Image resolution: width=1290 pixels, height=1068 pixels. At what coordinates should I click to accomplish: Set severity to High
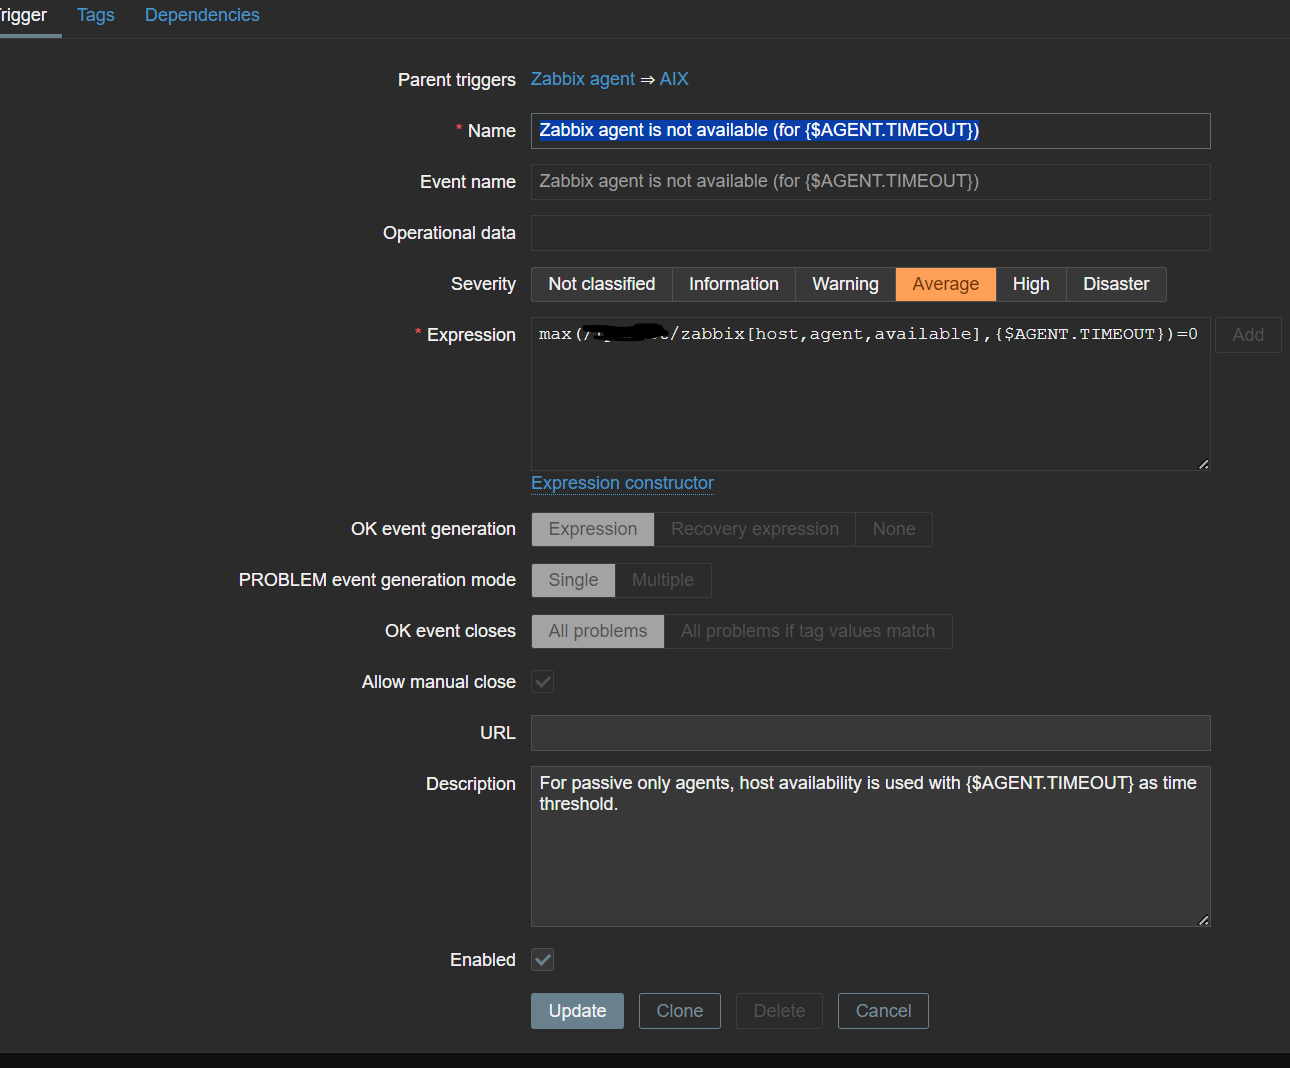coord(1031,284)
